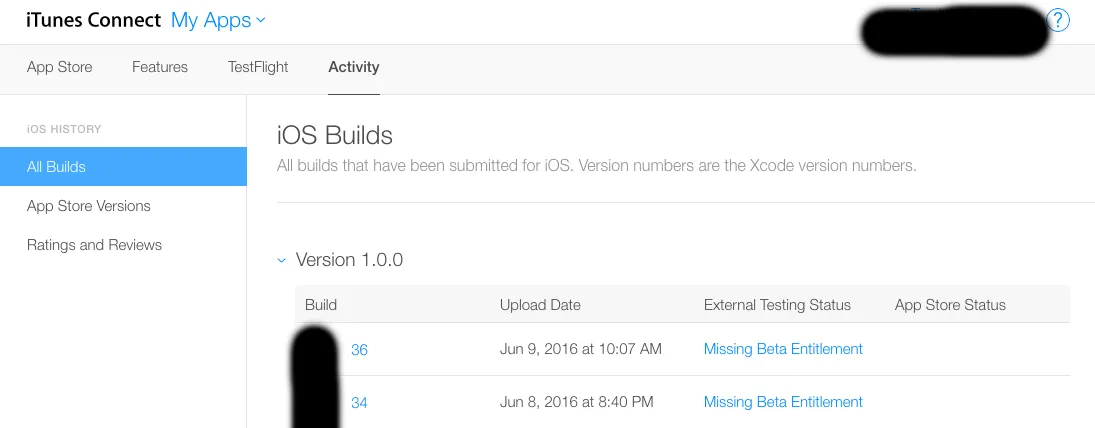Screen dimensions: 1095x428
Task: Open build 36 link
Action: (x=359, y=350)
